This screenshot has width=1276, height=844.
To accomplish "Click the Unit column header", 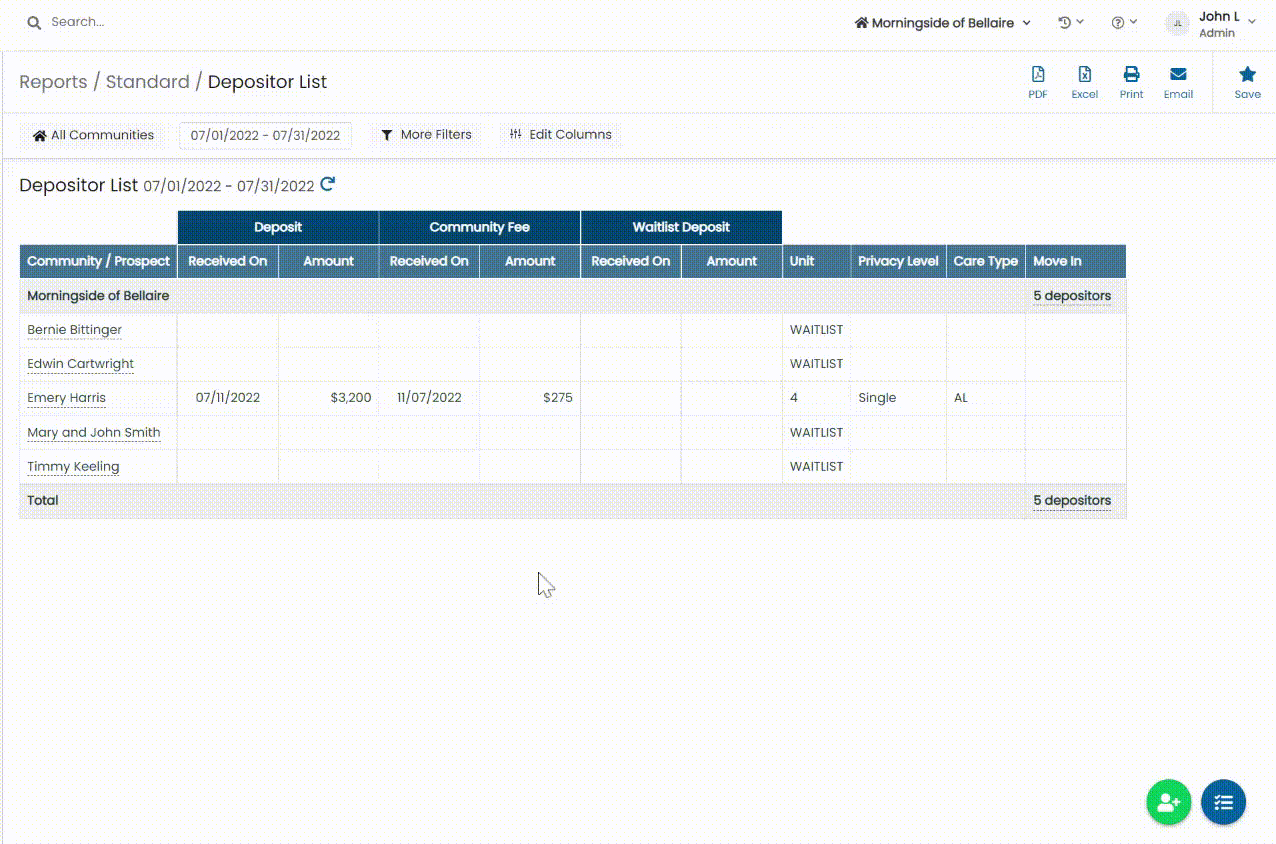I will pyautogui.click(x=816, y=261).
